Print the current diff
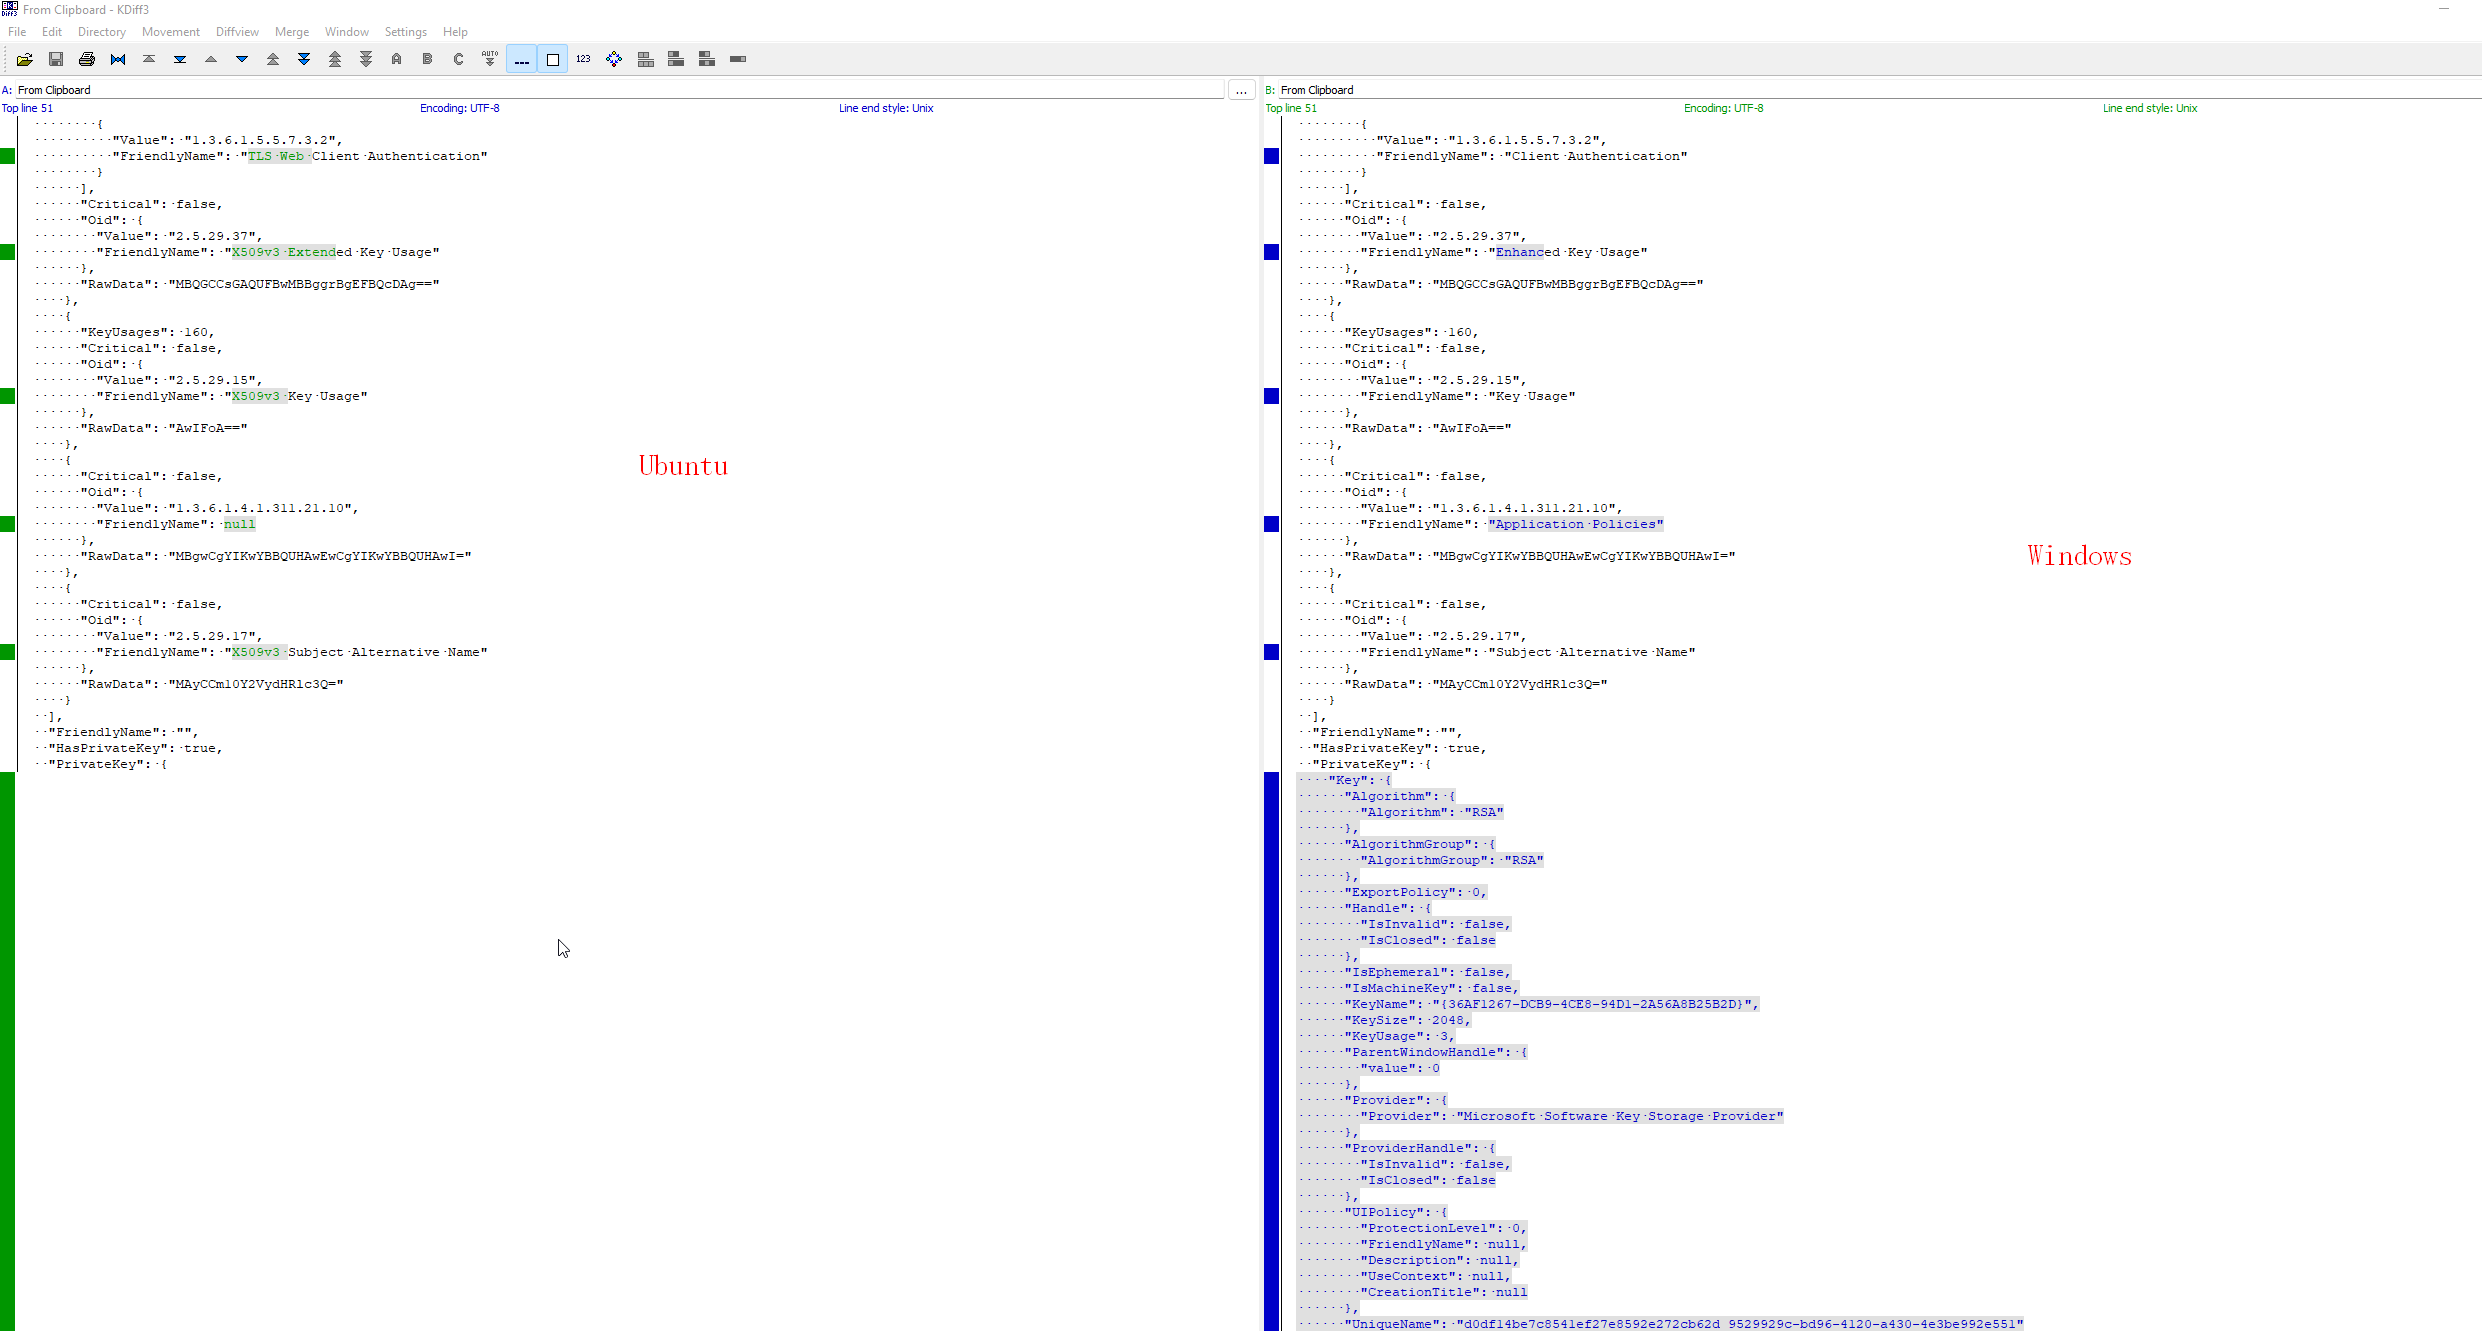Screen dimensions: 2482x1331 pyautogui.click(x=86, y=59)
